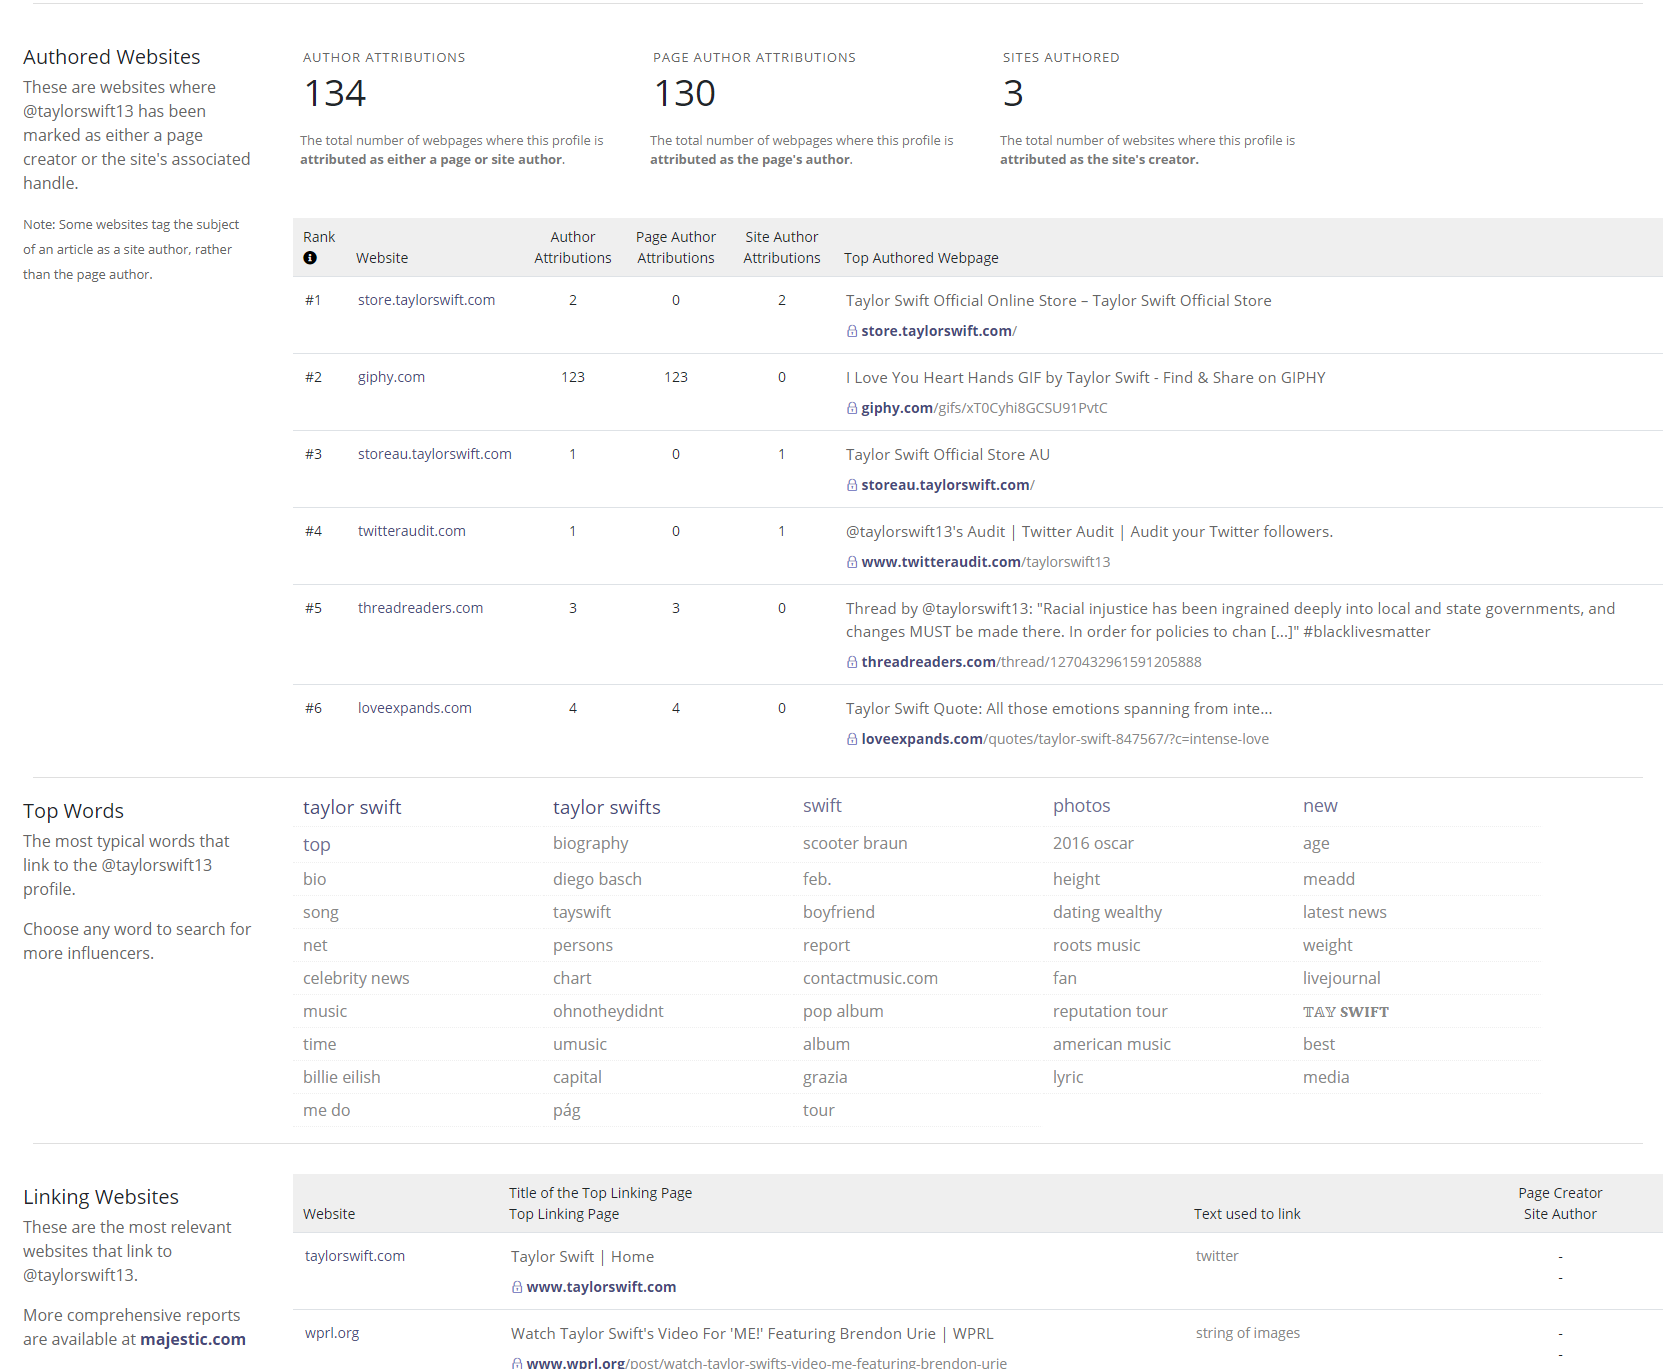This screenshot has height=1369, width=1673.
Task: Select twitteraudit.com cell in rank #4 row
Action: click(412, 531)
